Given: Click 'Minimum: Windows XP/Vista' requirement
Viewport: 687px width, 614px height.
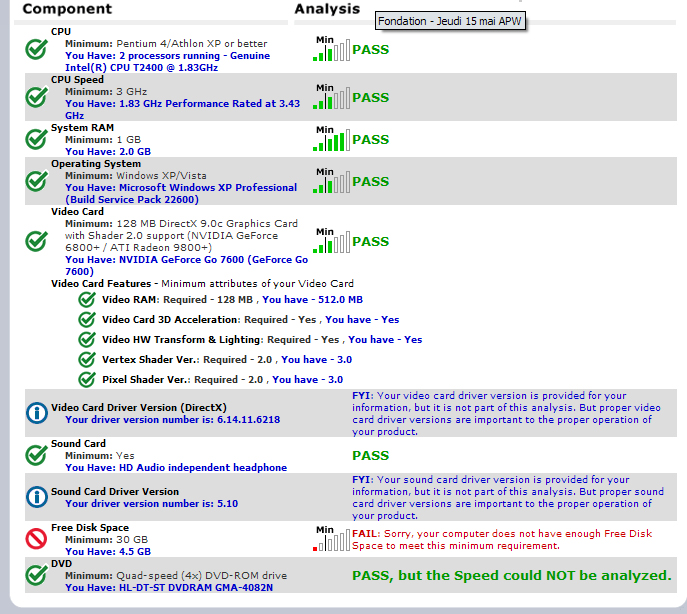Looking at the screenshot, I should 136,176.
